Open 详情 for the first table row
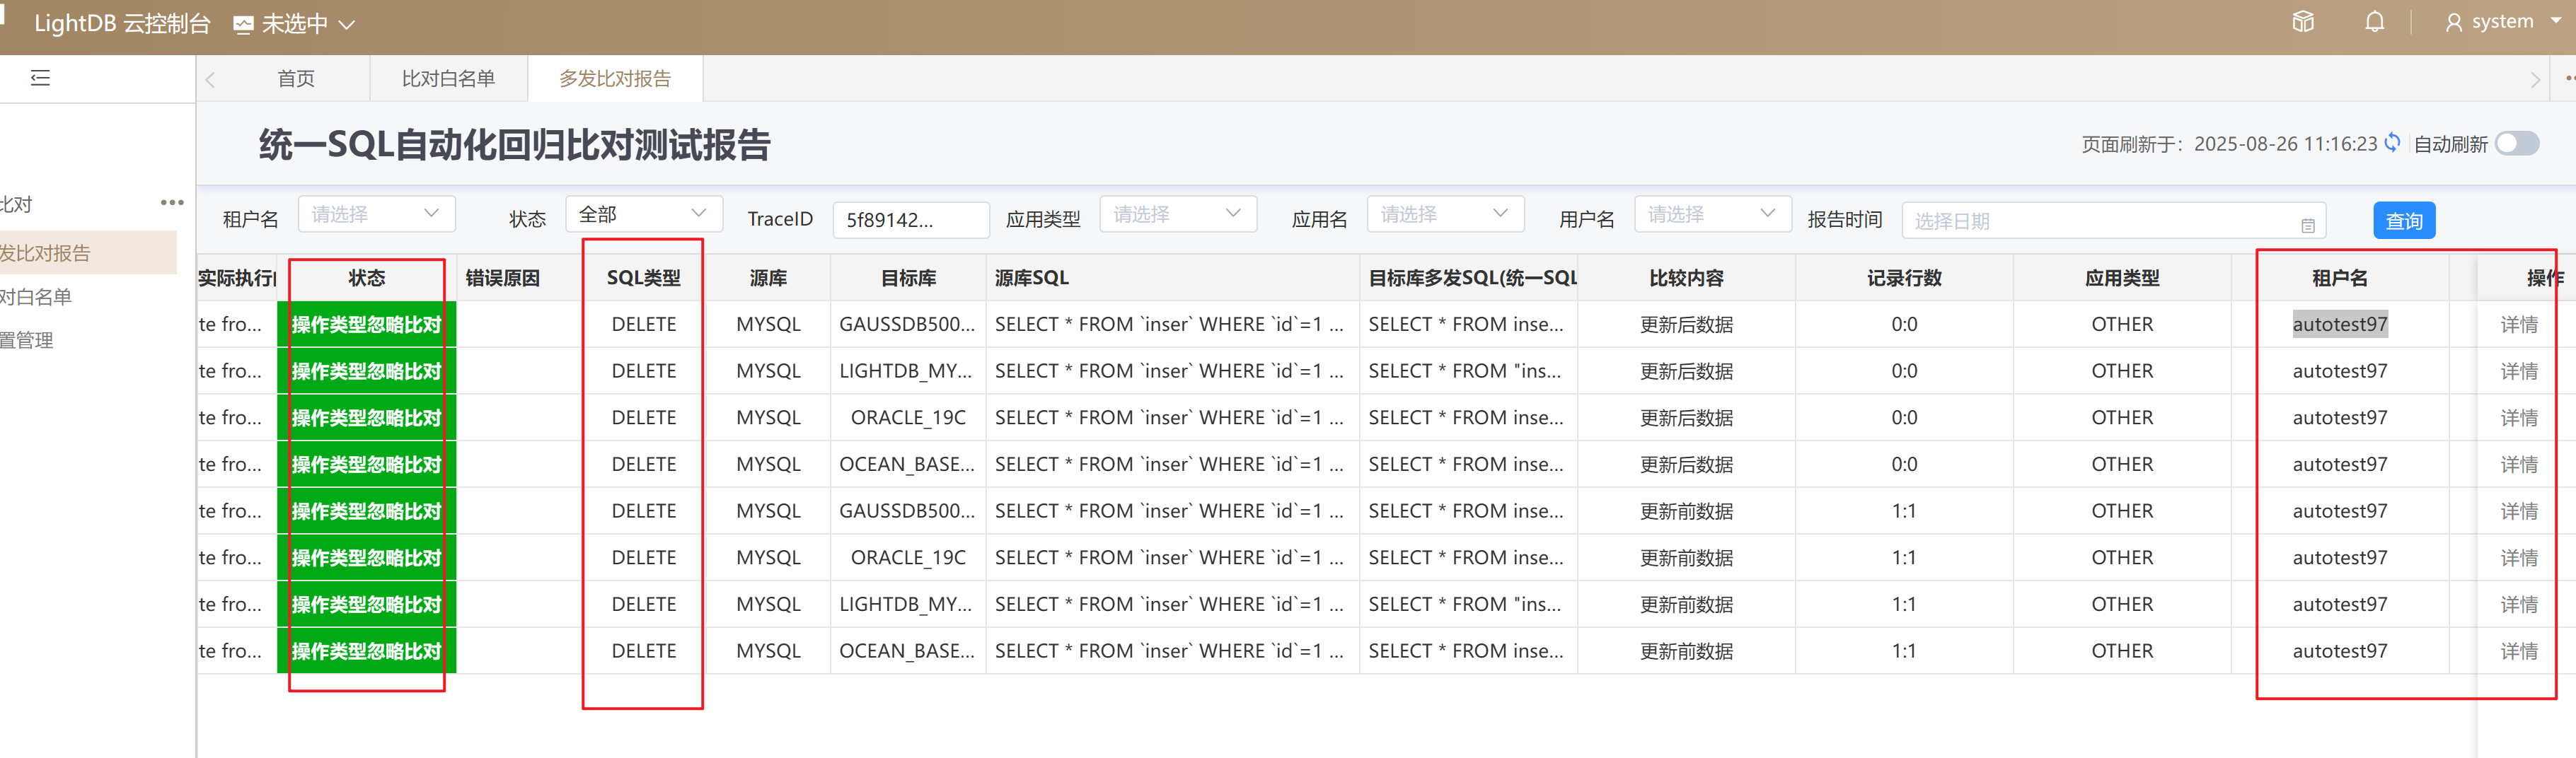 pos(2518,324)
